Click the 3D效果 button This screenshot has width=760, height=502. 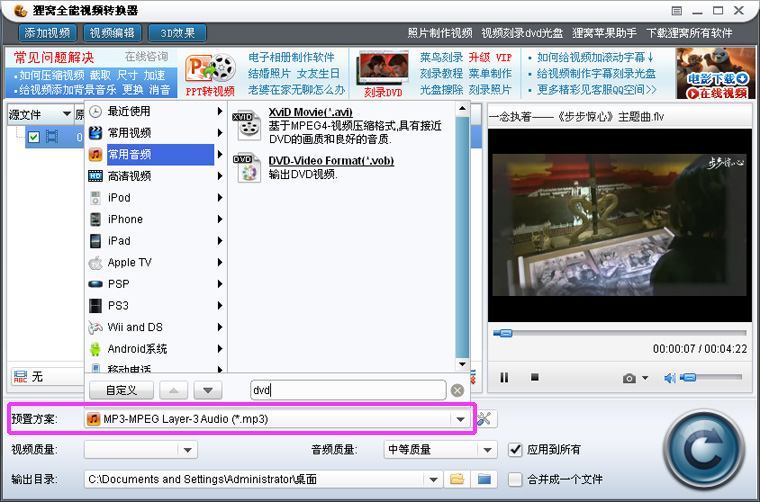pos(177,33)
